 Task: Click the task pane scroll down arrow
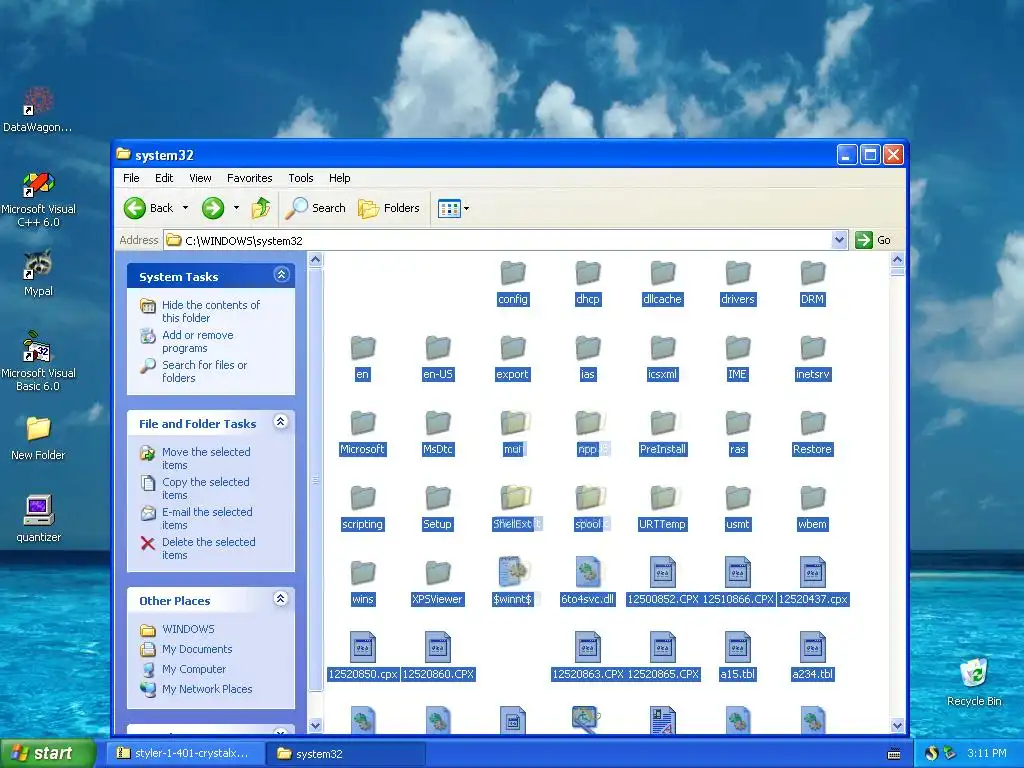click(315, 725)
